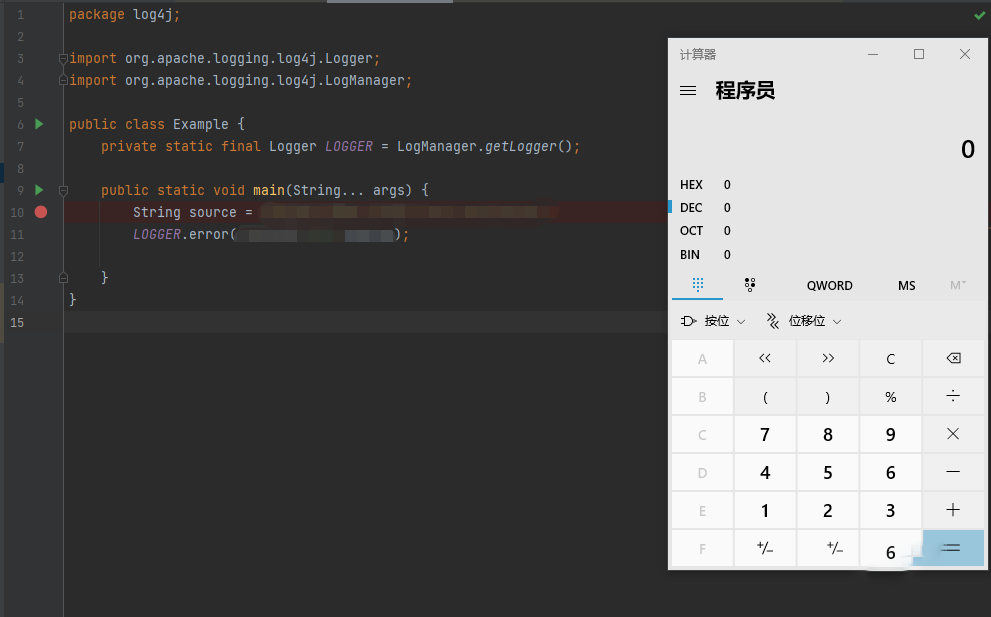Cycle the QWORD word size setting
Image resolution: width=991 pixels, height=617 pixels.
829,286
